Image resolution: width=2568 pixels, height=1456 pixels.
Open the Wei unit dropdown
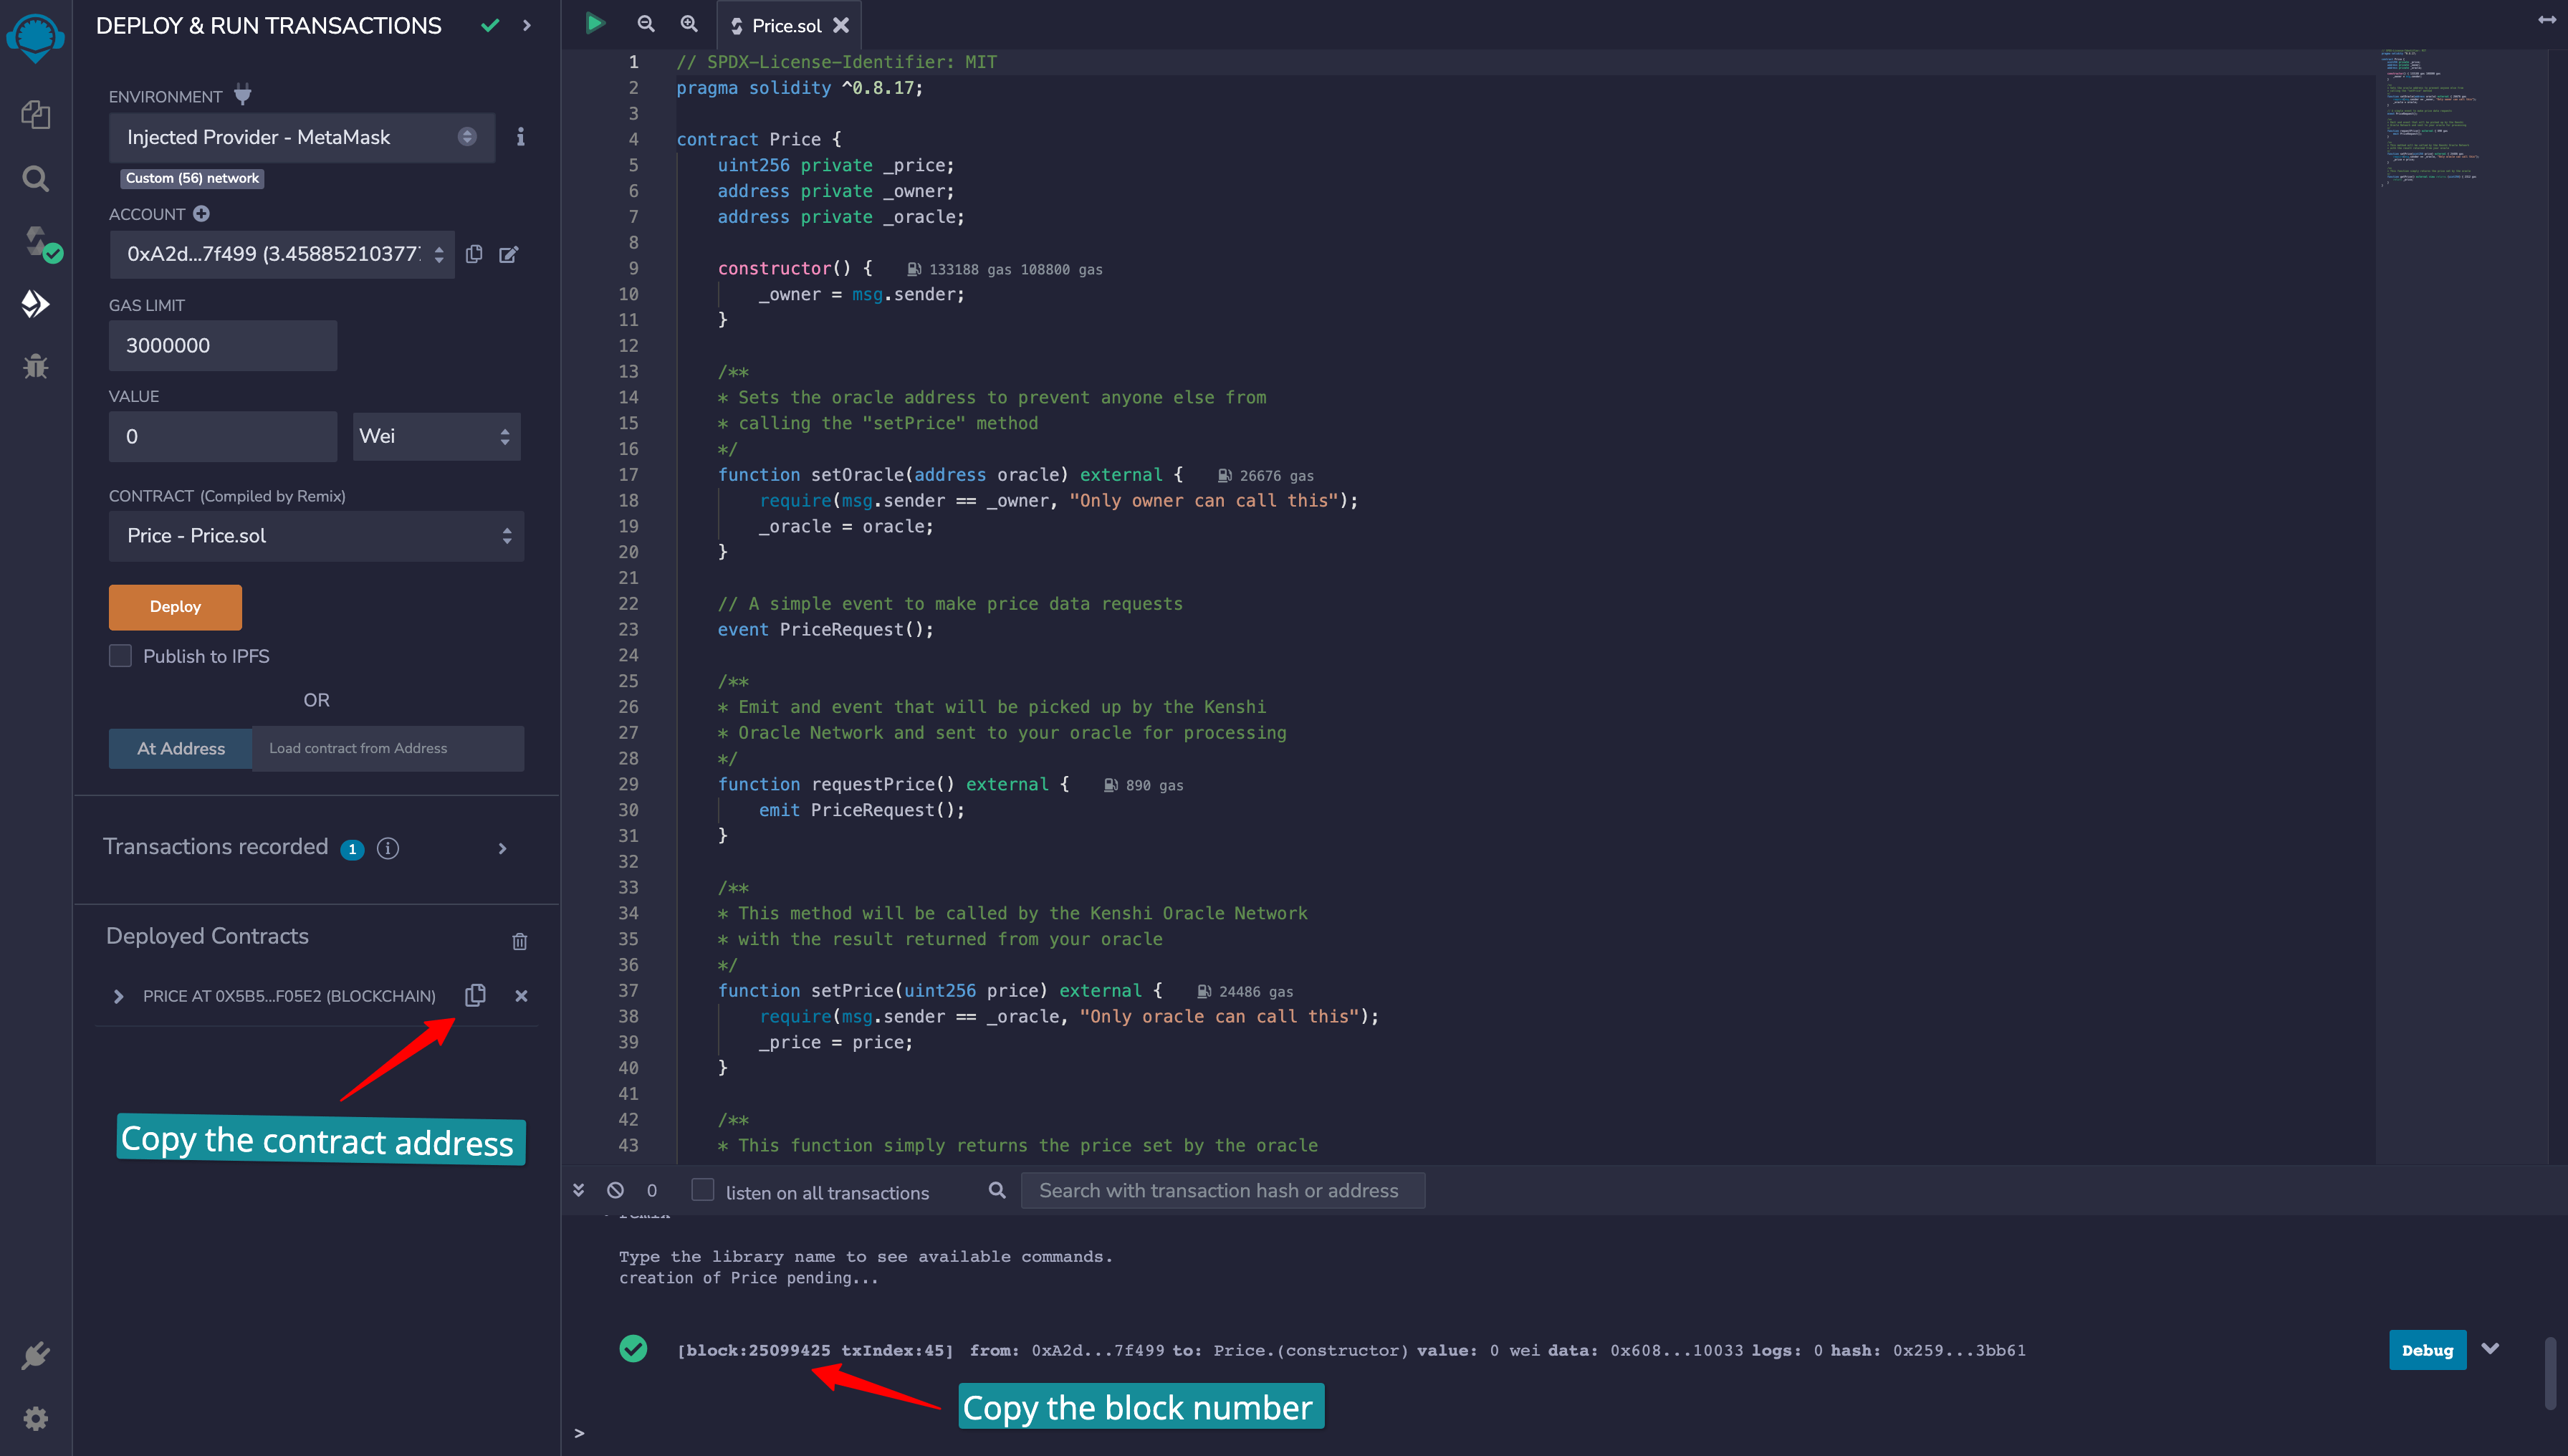pos(436,436)
